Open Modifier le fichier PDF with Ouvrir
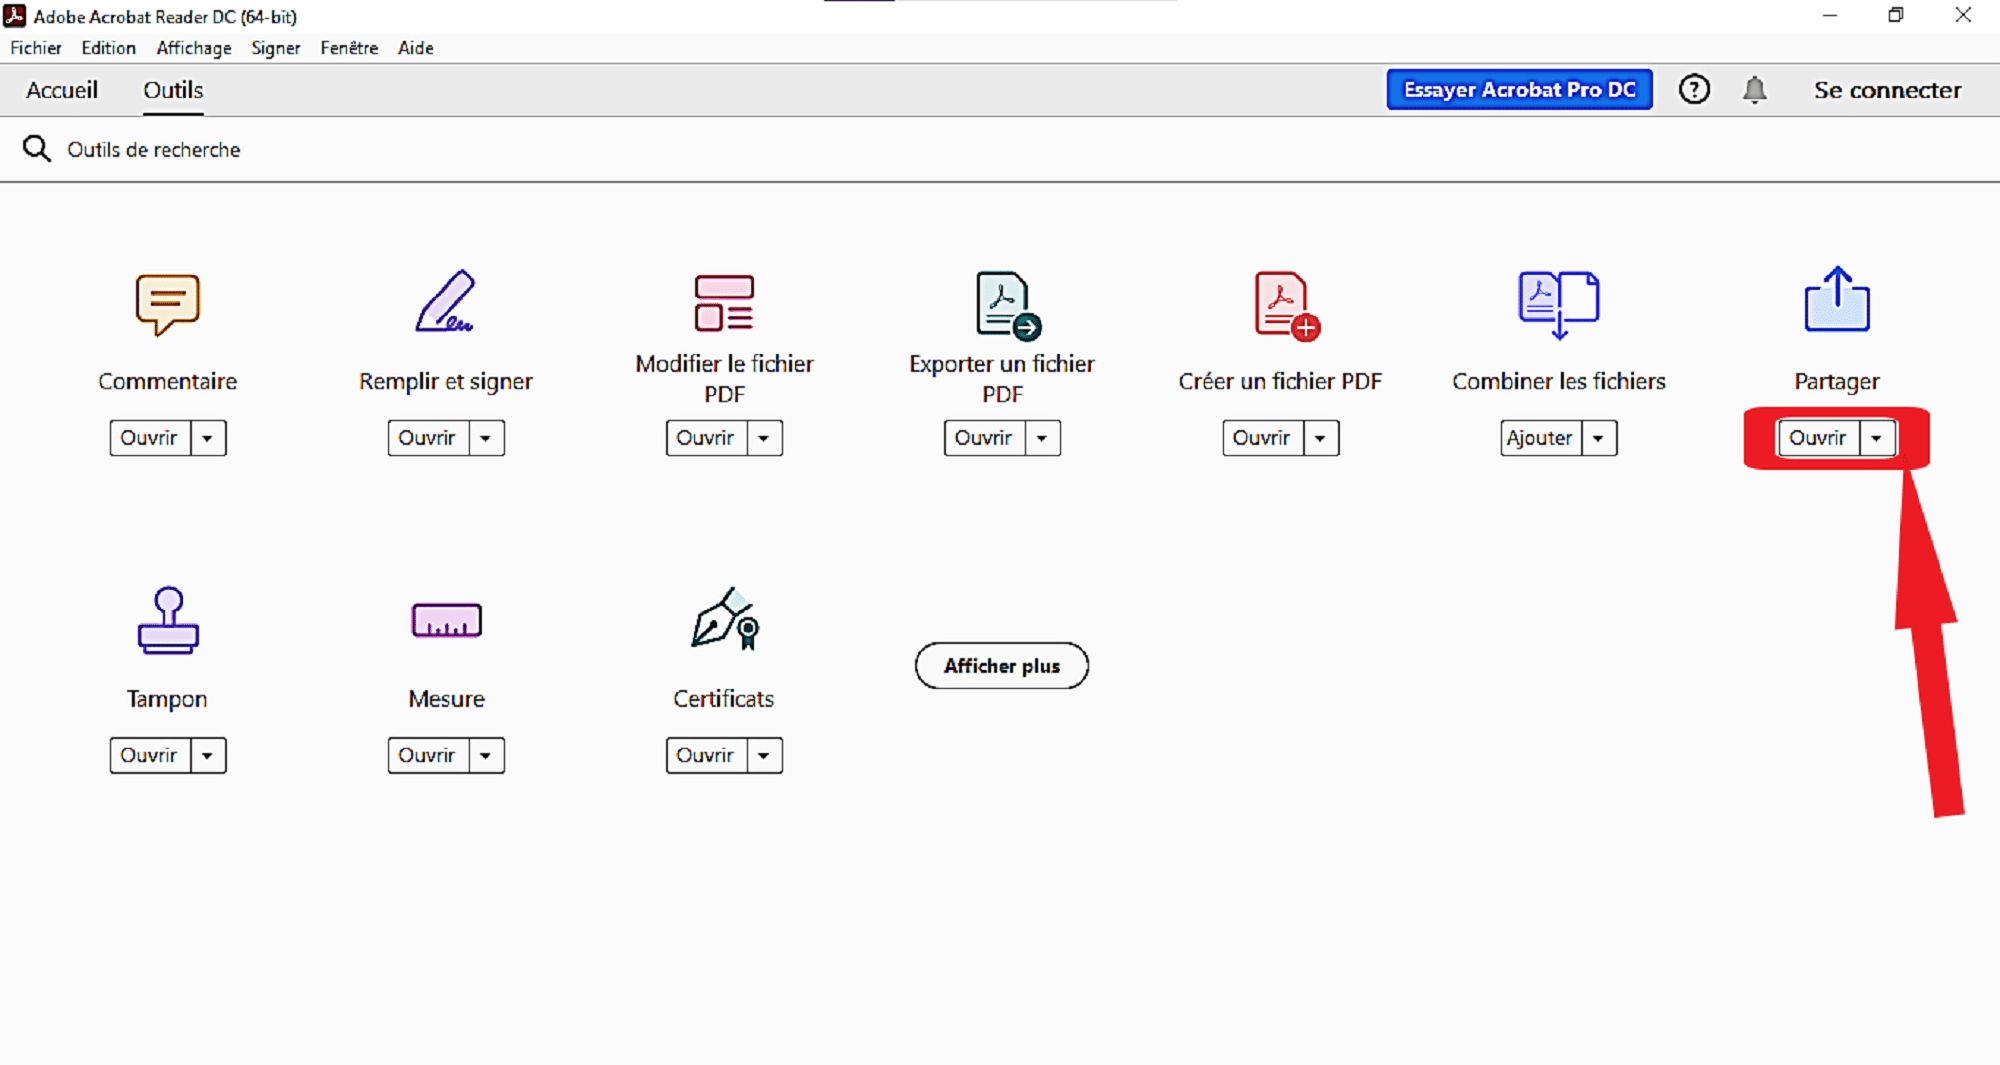Viewport: 2000px width, 1065px height. [x=706, y=438]
